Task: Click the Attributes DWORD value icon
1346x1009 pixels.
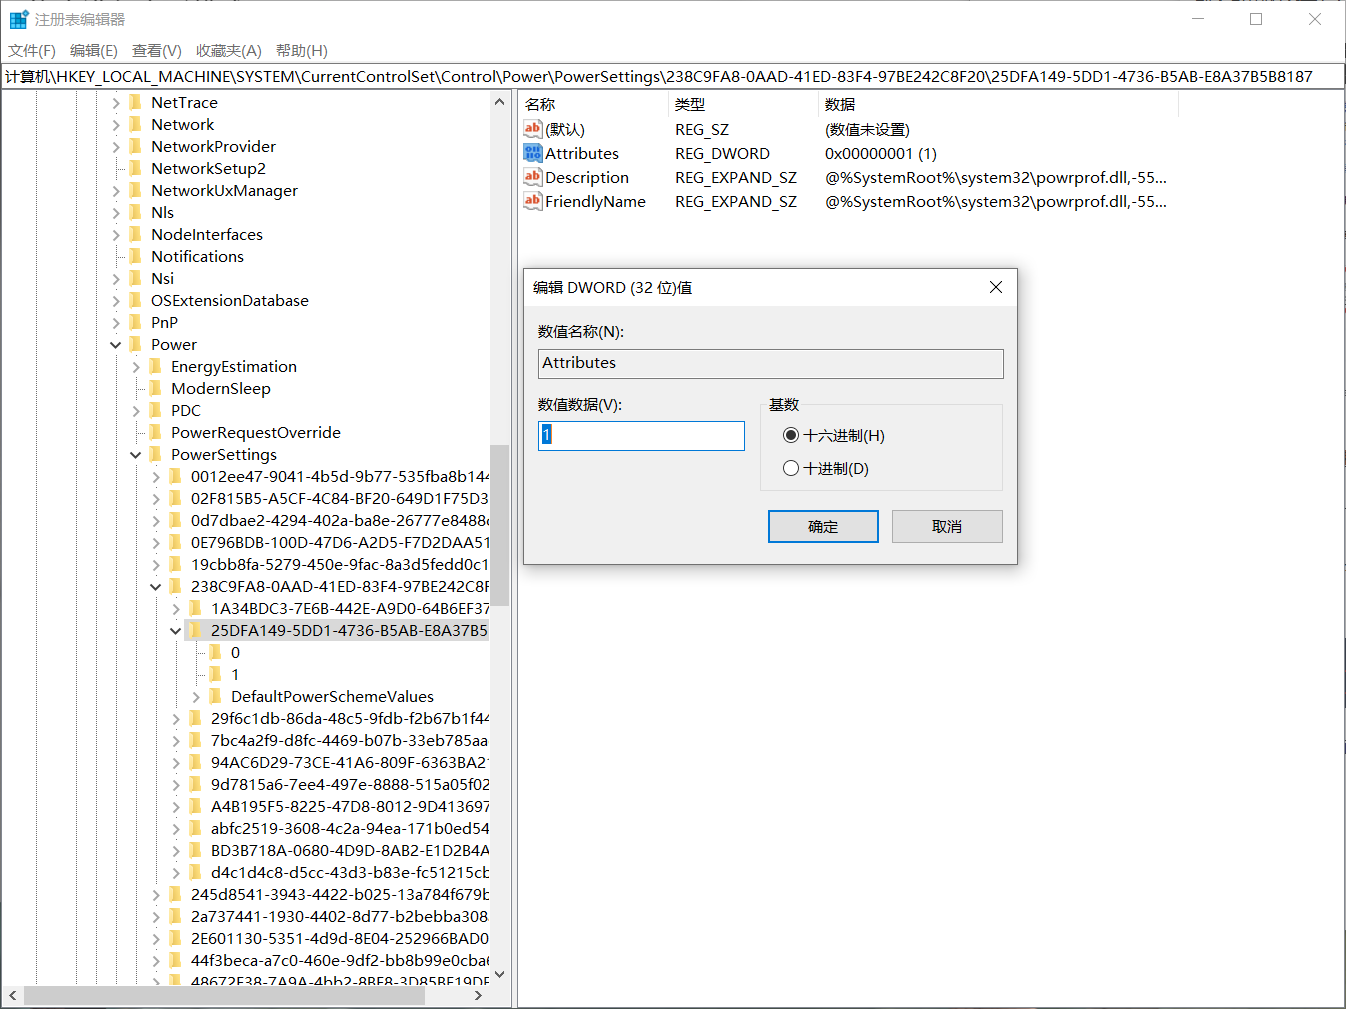Action: 532,153
